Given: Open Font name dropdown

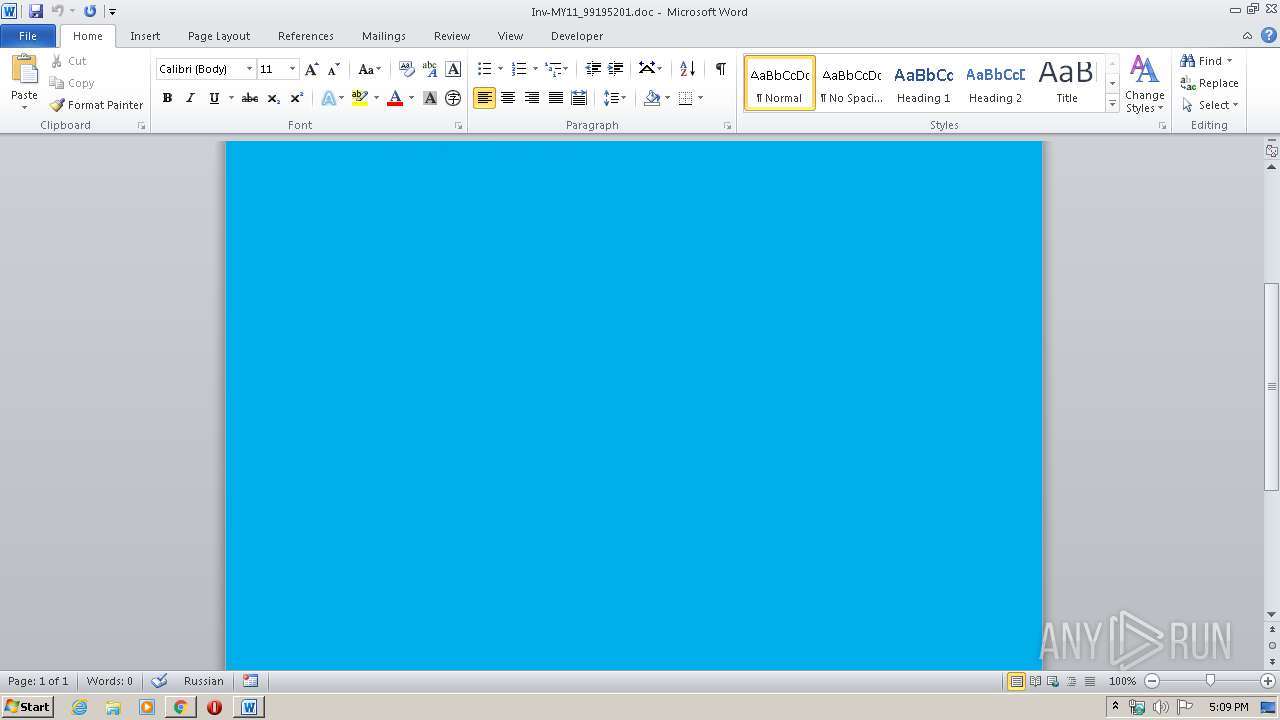Looking at the screenshot, I should (249, 69).
